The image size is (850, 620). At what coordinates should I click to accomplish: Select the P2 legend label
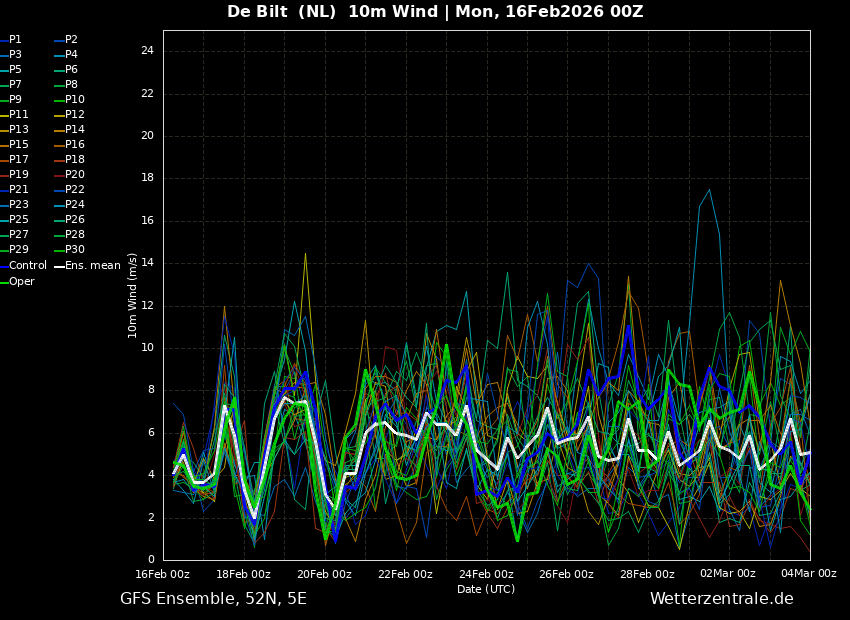tap(71, 40)
